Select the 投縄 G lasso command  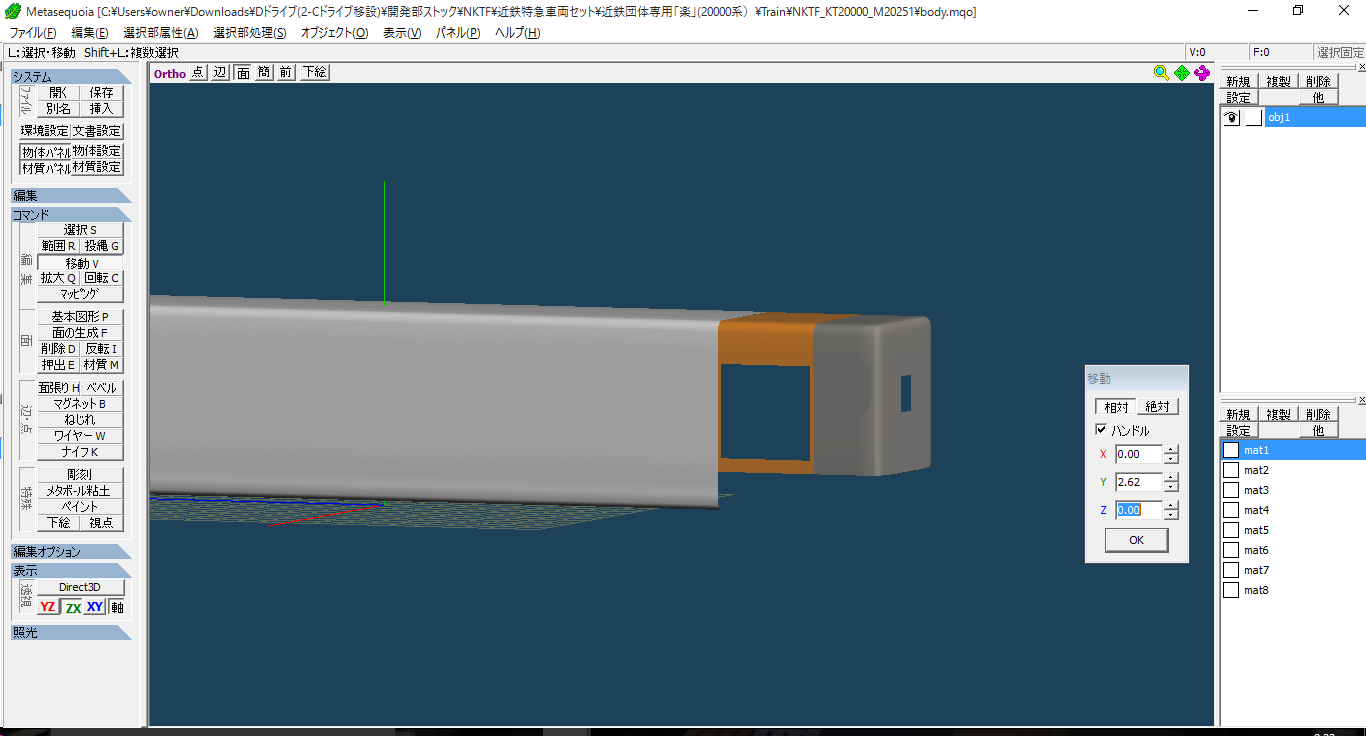click(102, 246)
